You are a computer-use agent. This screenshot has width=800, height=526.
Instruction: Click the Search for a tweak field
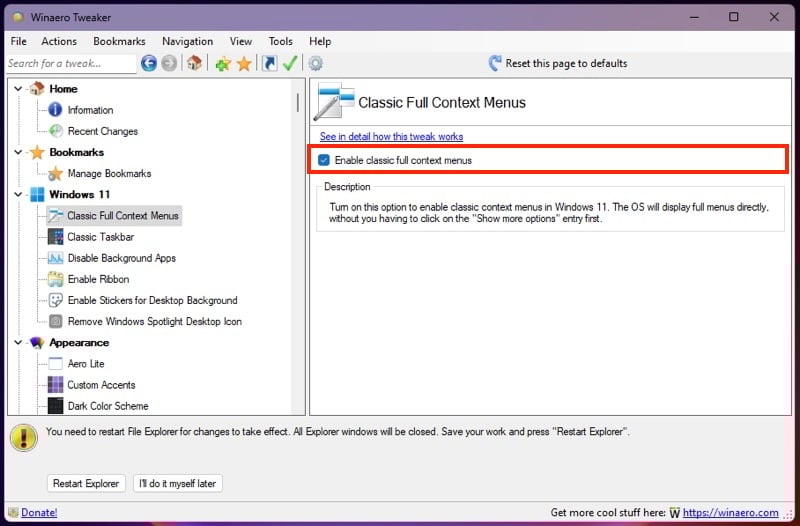click(x=71, y=64)
